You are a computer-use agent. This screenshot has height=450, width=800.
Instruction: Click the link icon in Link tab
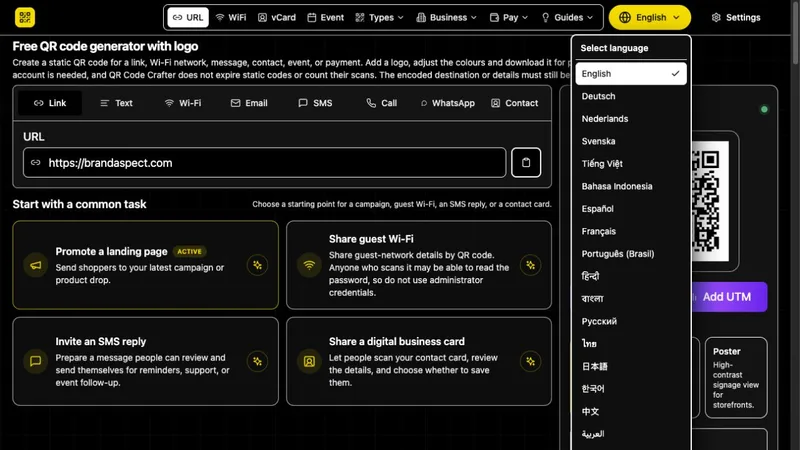click(38, 103)
